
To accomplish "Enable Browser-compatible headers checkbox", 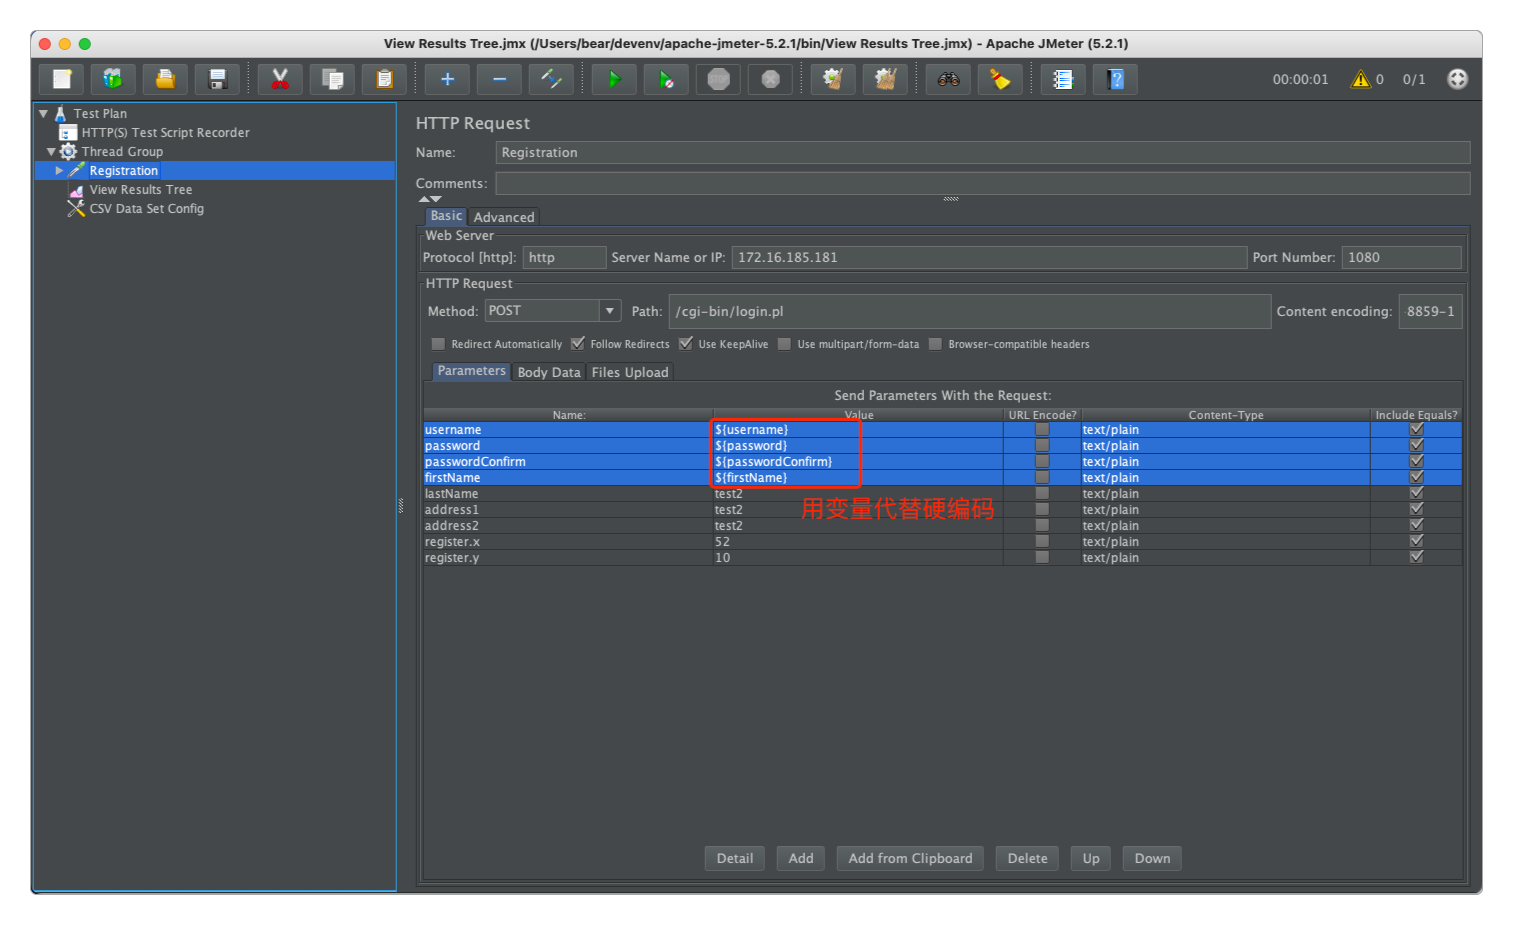I will [x=935, y=344].
